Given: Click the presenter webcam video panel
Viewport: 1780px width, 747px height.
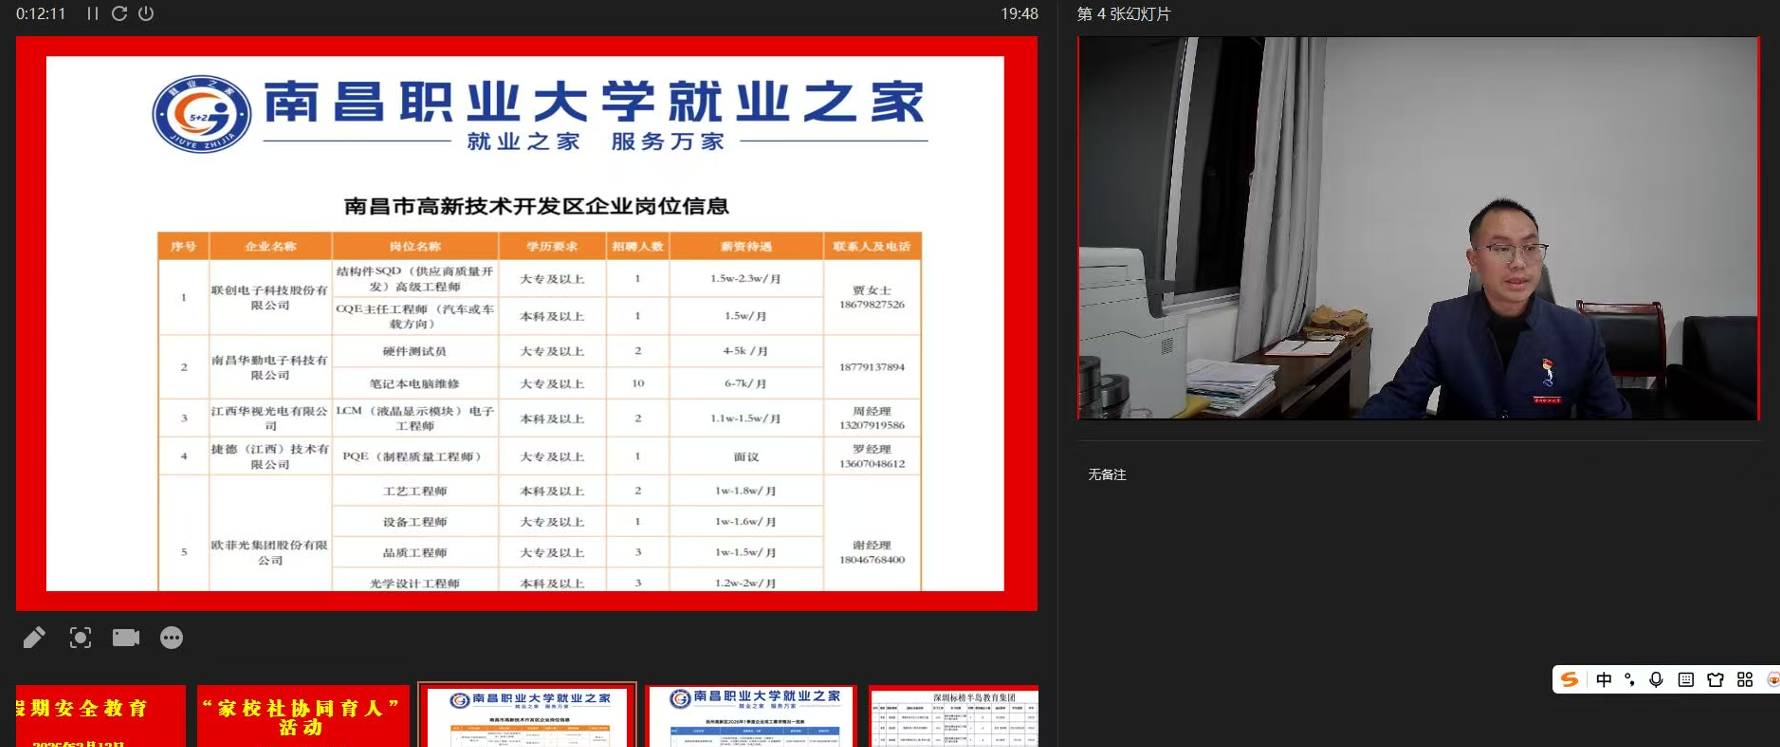Looking at the screenshot, I should (1418, 228).
